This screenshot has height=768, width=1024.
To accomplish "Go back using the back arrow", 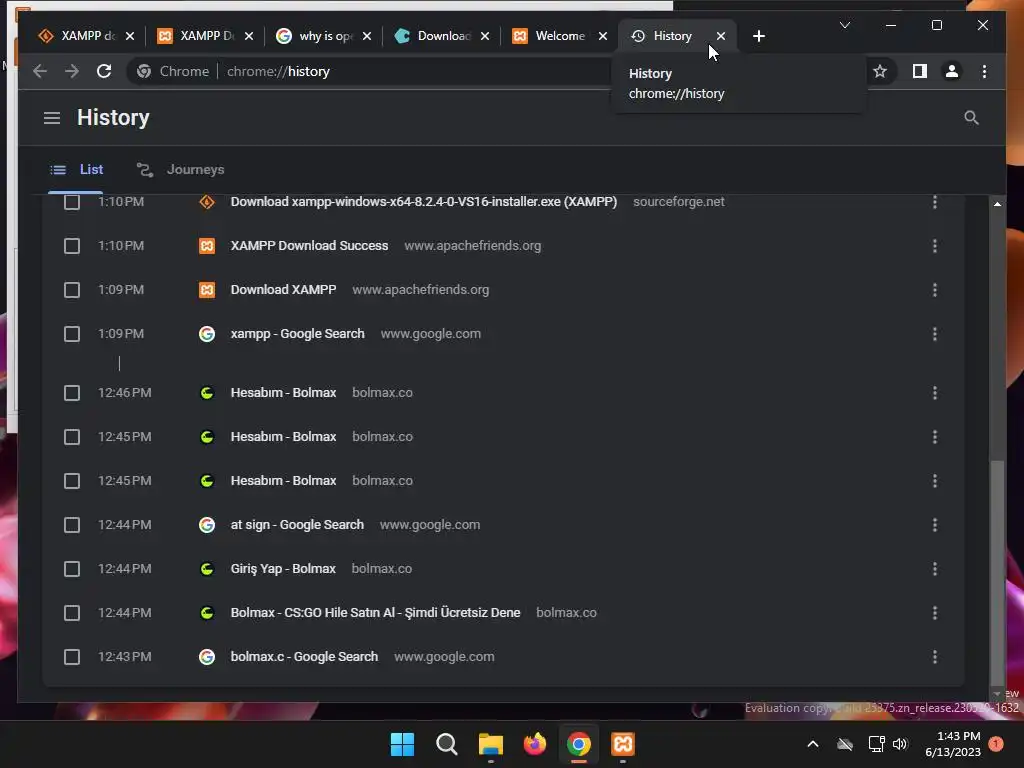I will [40, 71].
